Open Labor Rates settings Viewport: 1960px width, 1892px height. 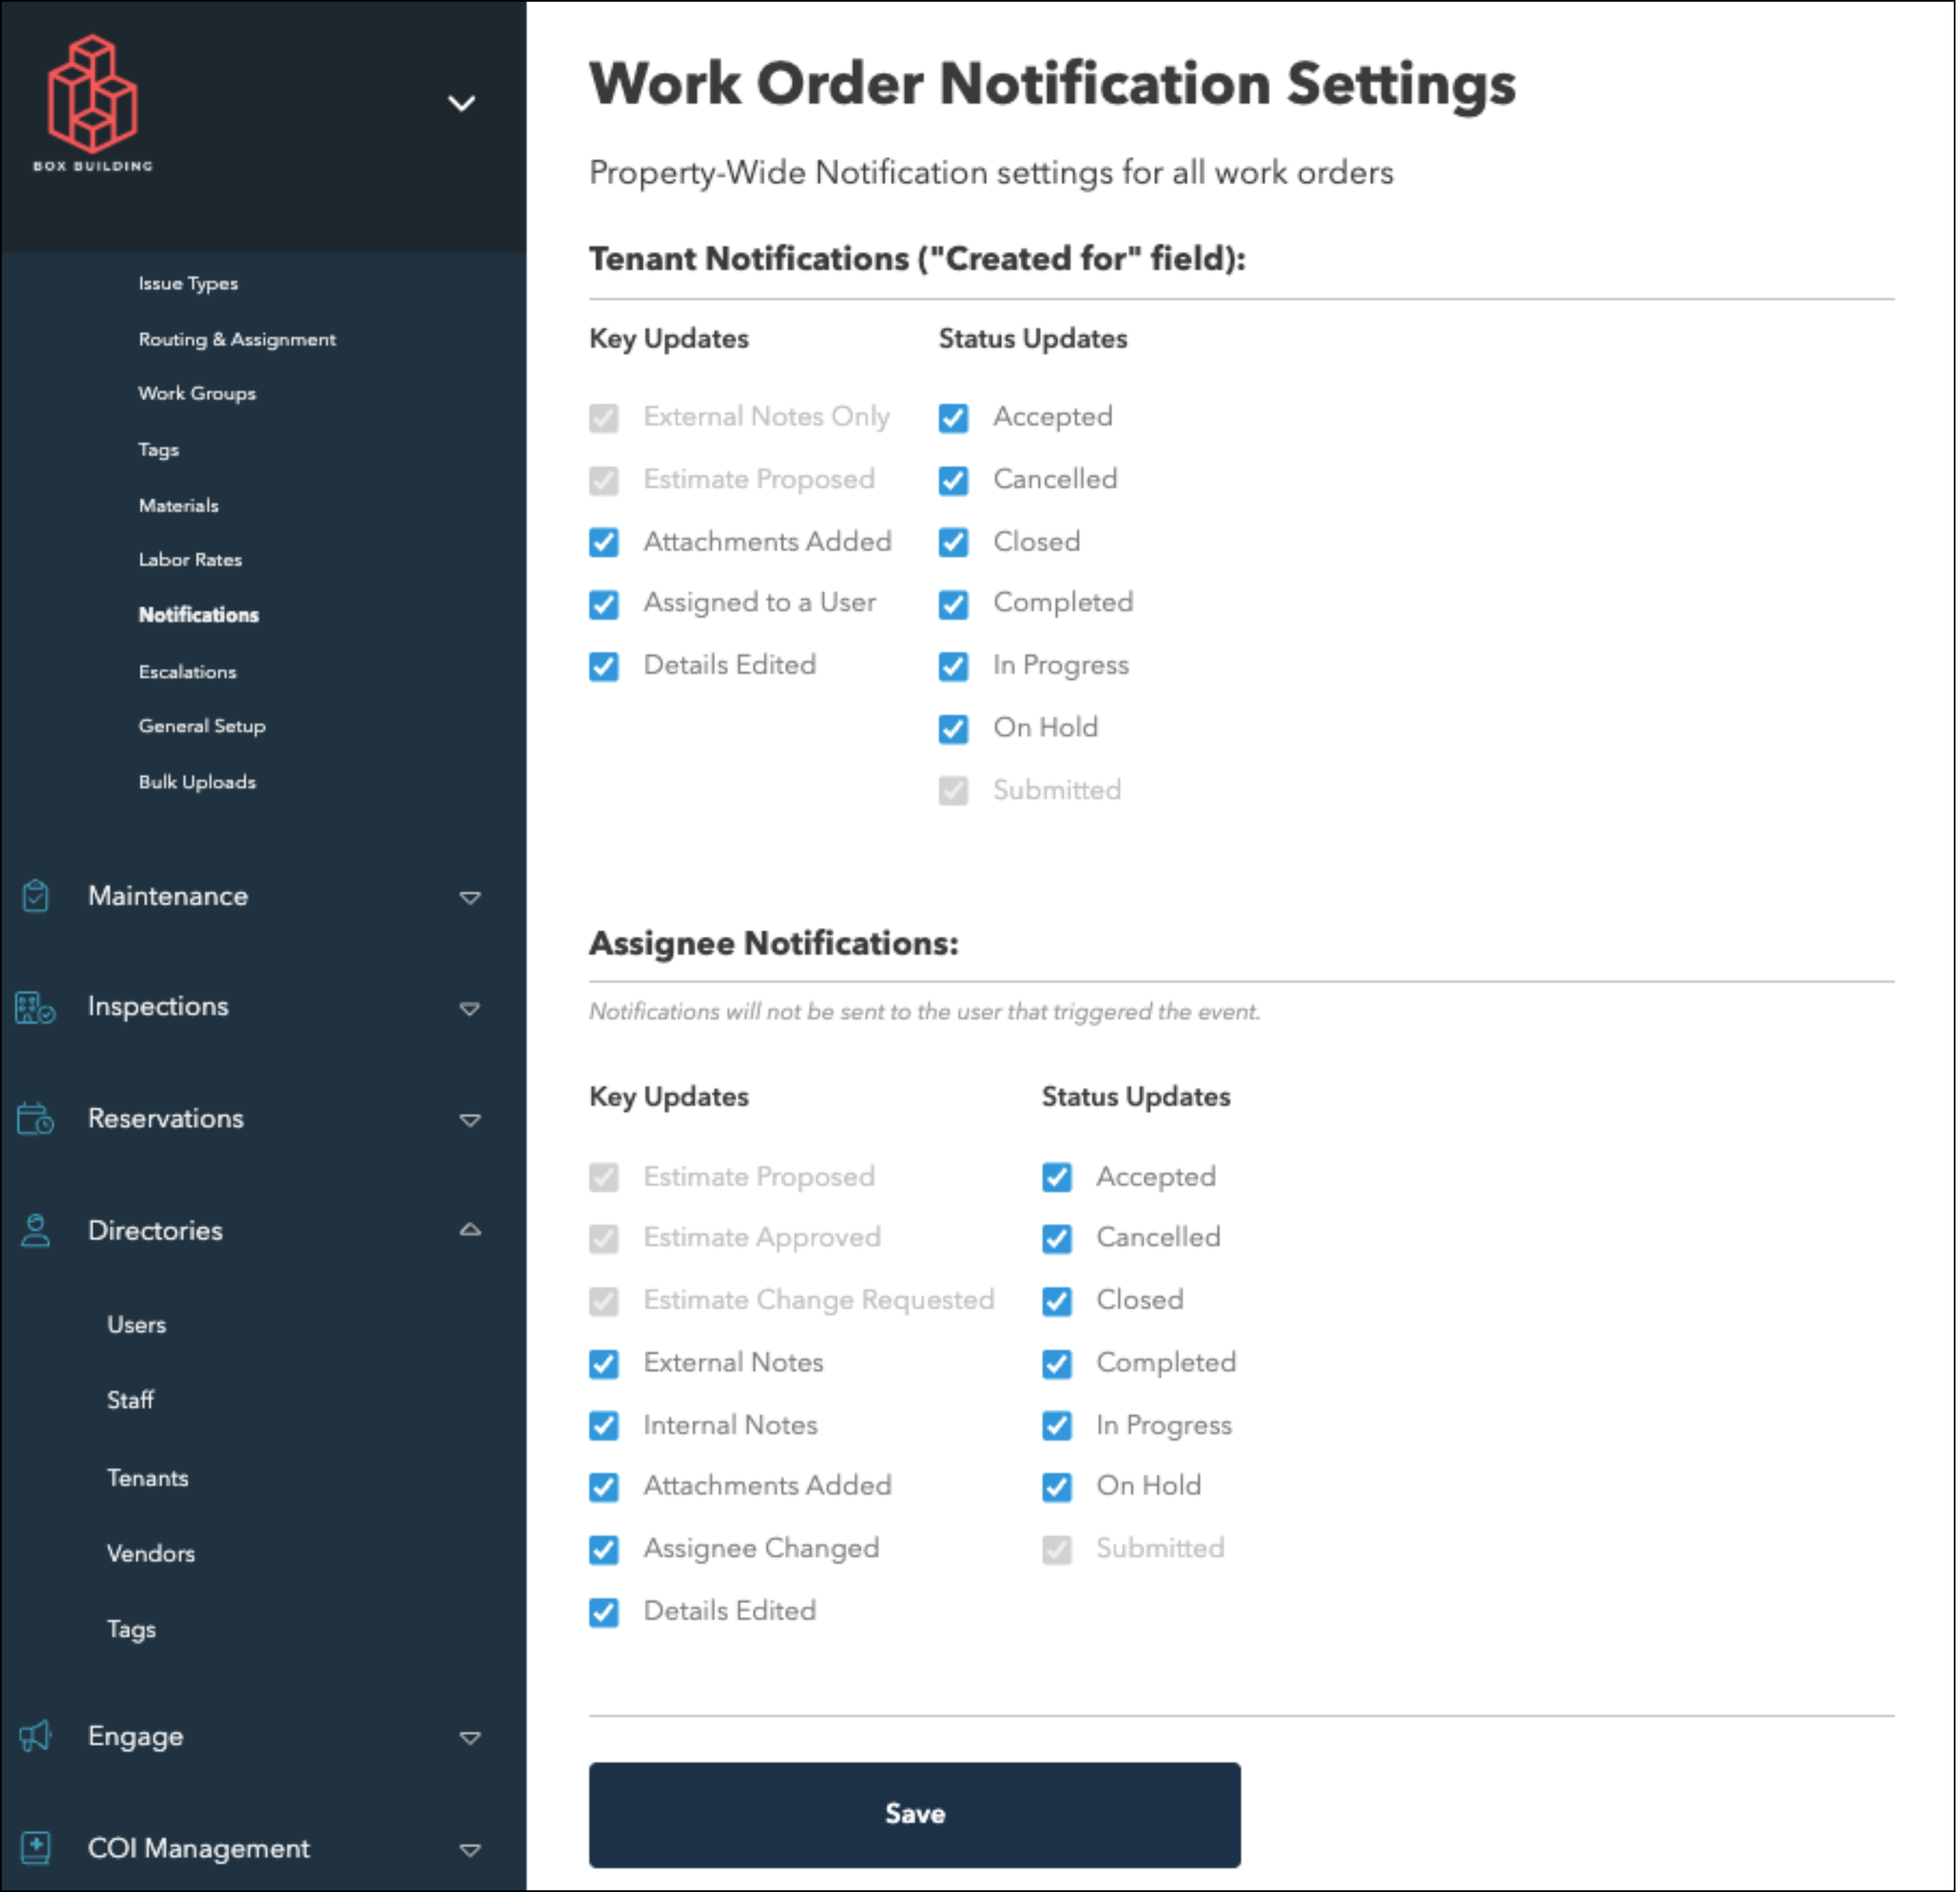coord(190,560)
